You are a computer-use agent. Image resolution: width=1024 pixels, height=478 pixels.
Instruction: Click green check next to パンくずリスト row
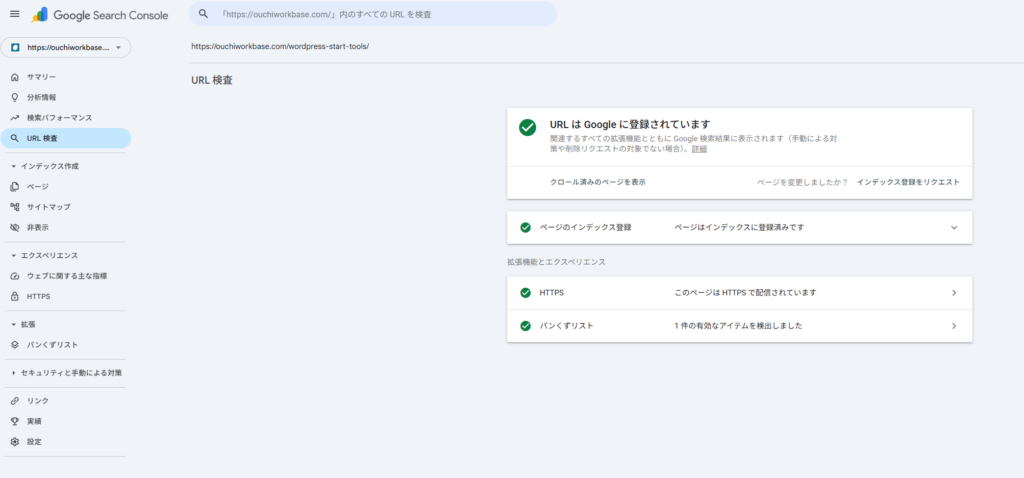point(525,325)
